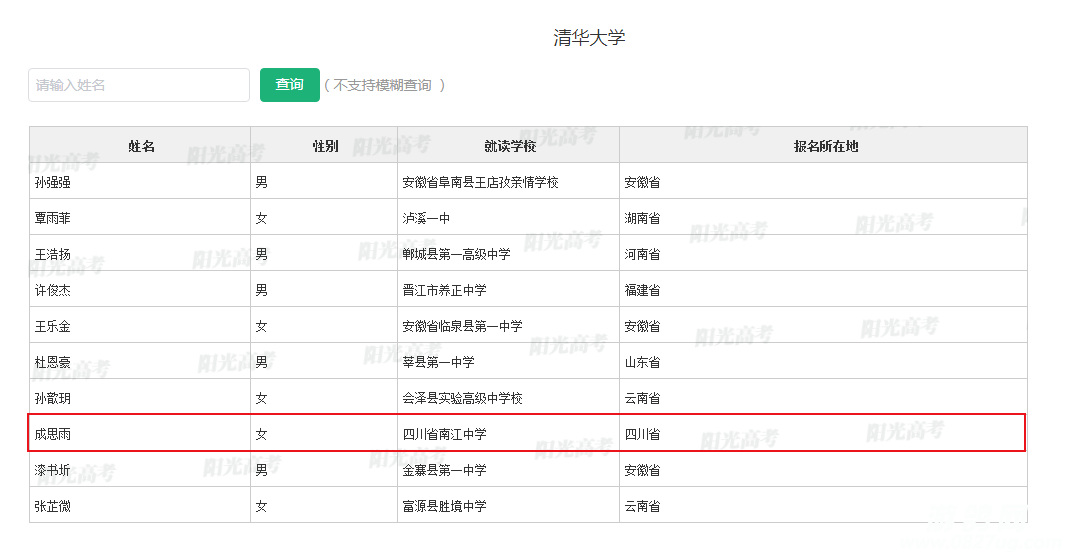
Task: Click 河南省 in 王浩扬's row
Action: coord(642,254)
